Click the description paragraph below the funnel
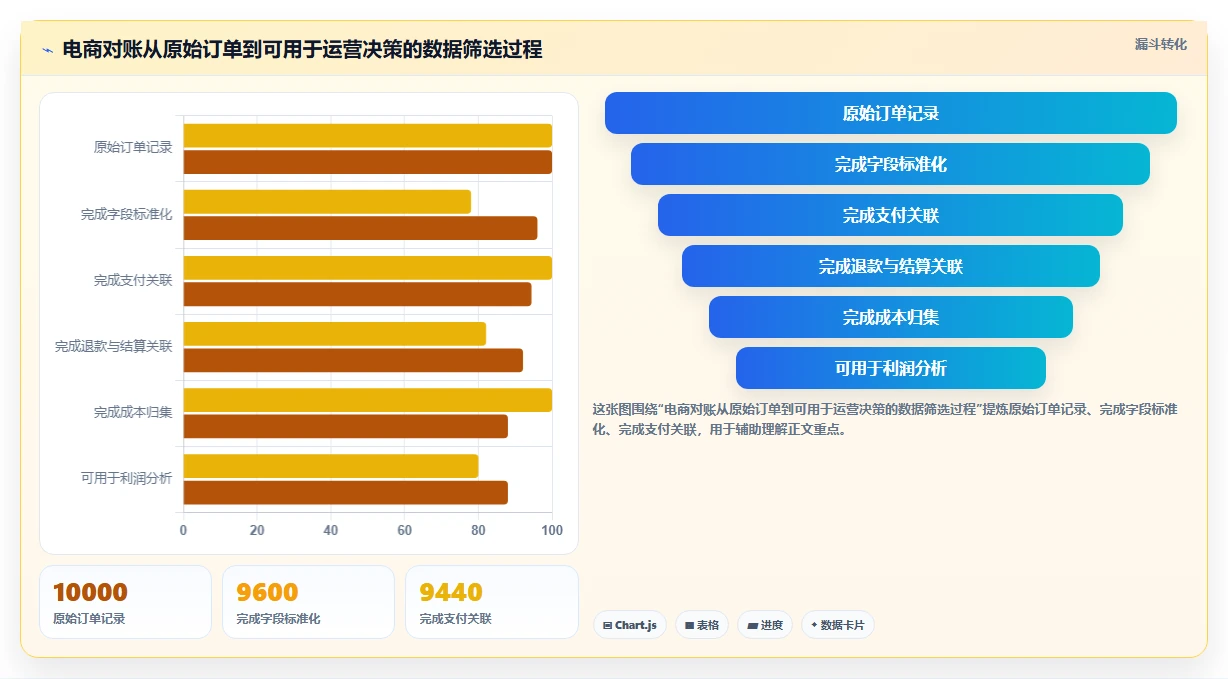 pyautogui.click(x=885, y=420)
